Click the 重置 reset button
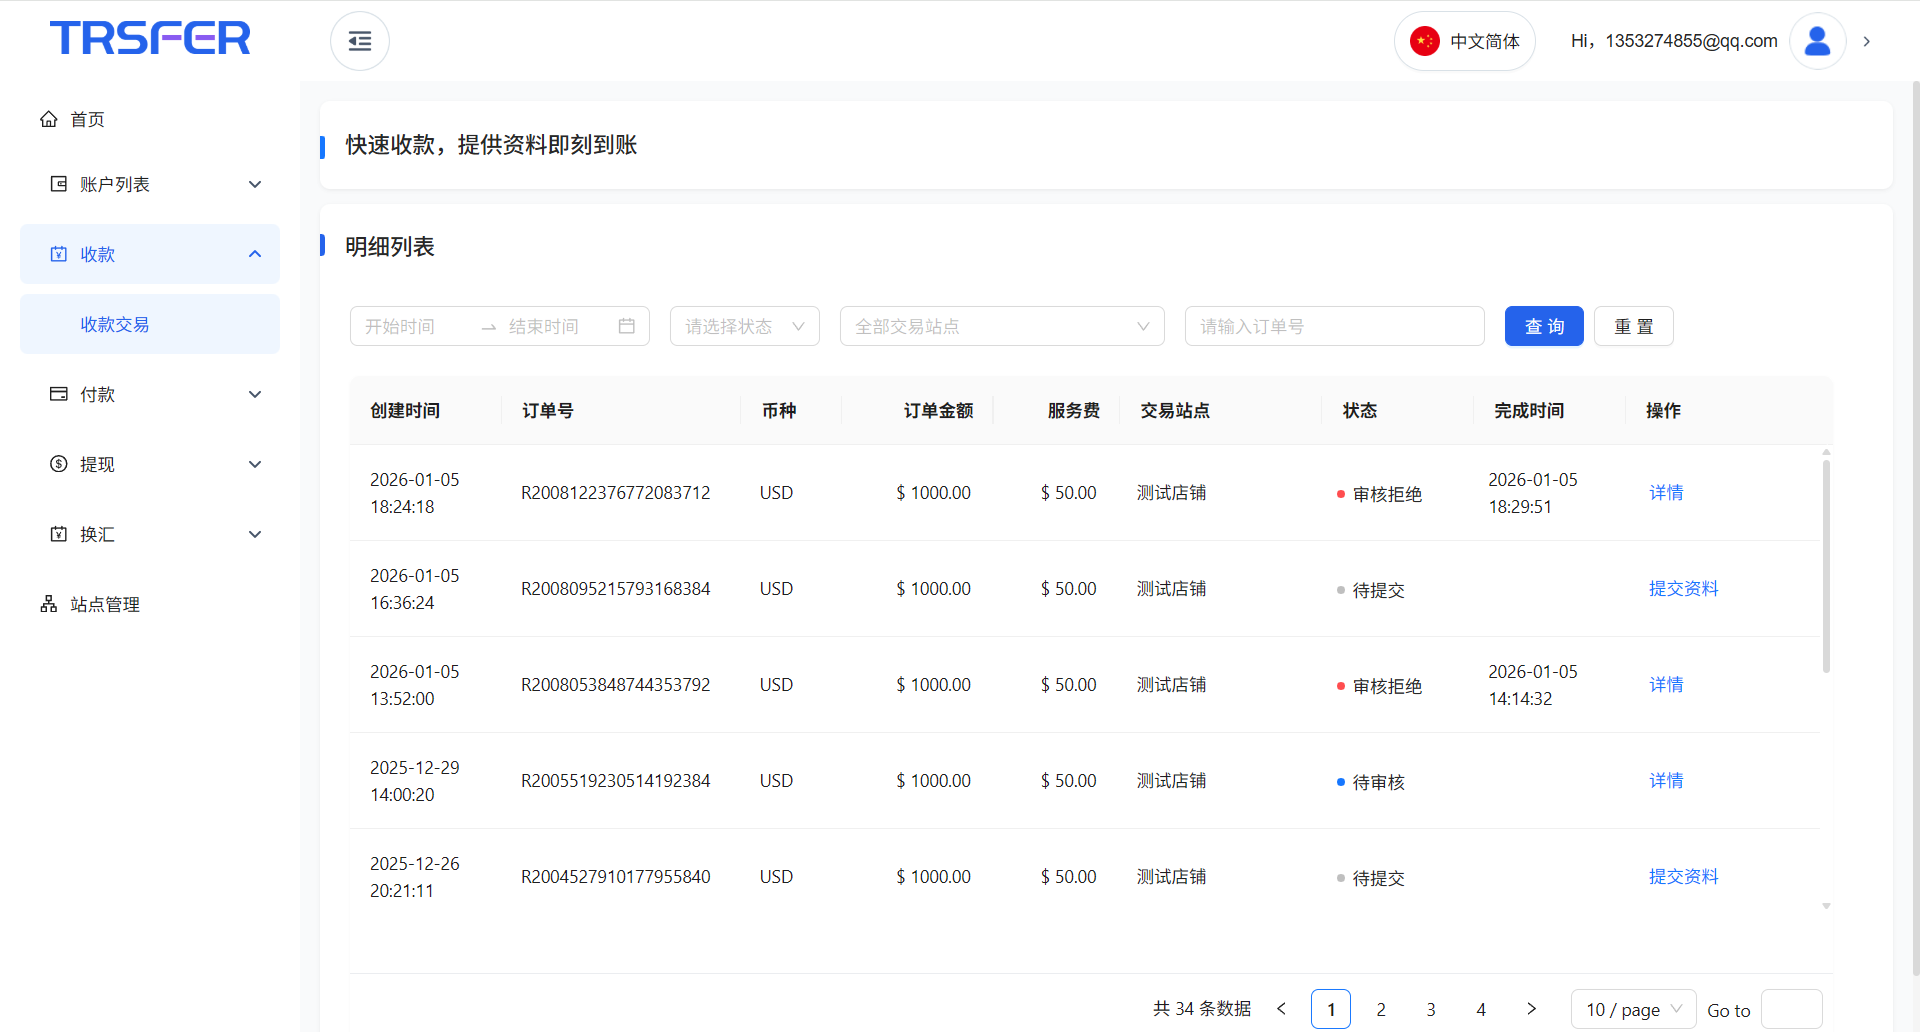The height and width of the screenshot is (1032, 1920). [1633, 326]
